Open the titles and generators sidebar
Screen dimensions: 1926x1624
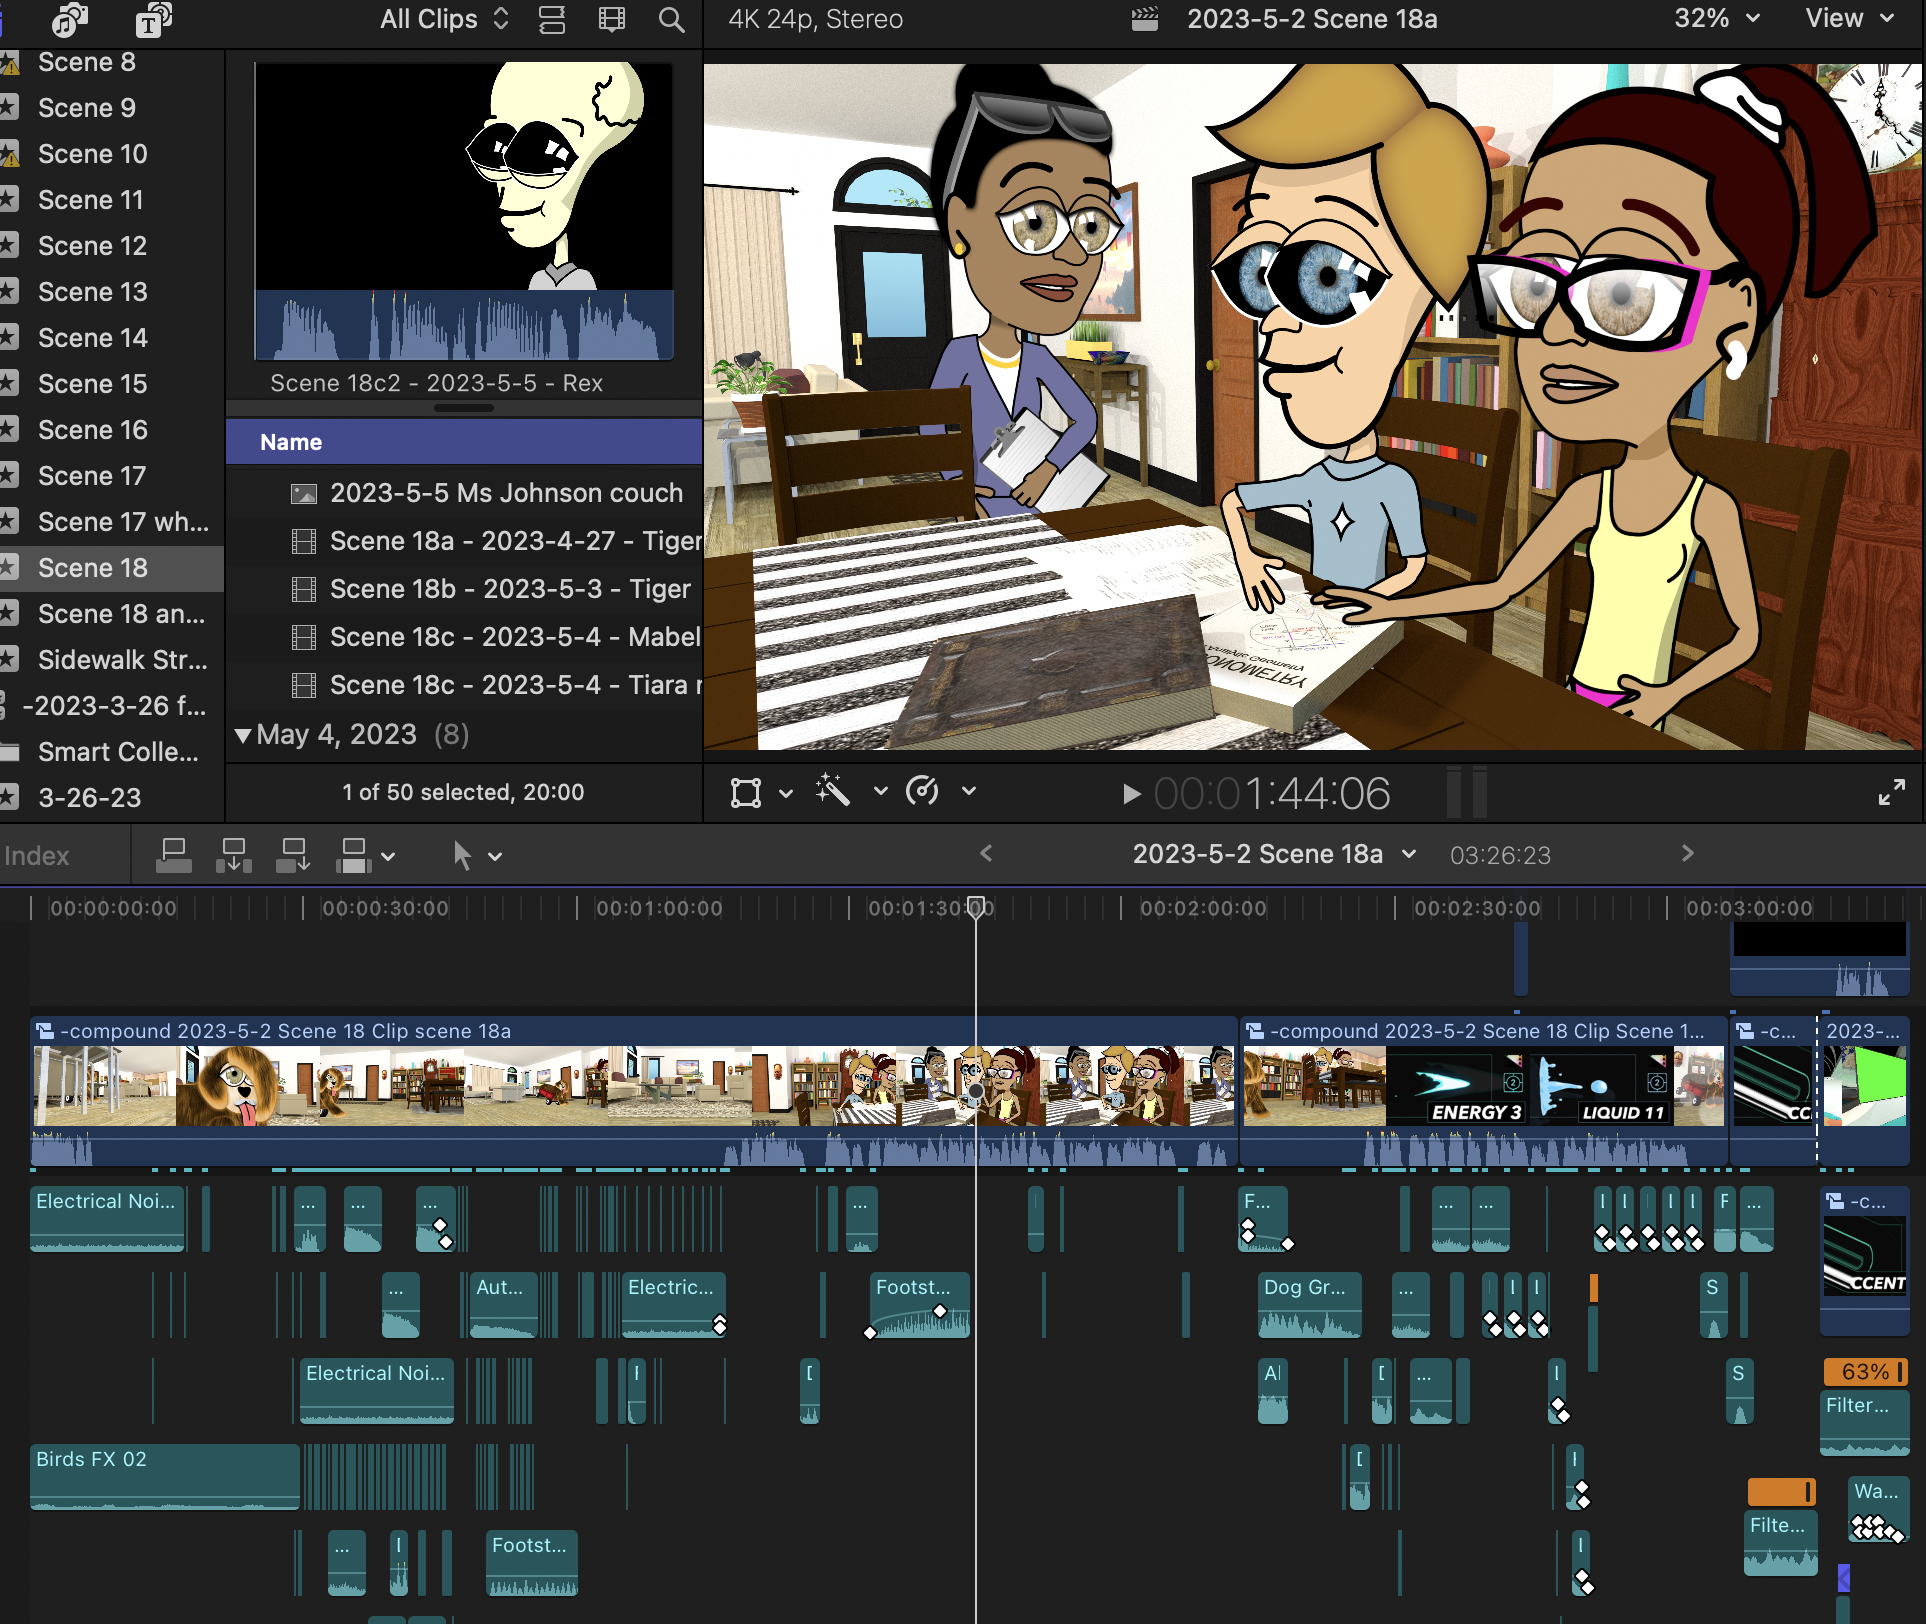(152, 18)
